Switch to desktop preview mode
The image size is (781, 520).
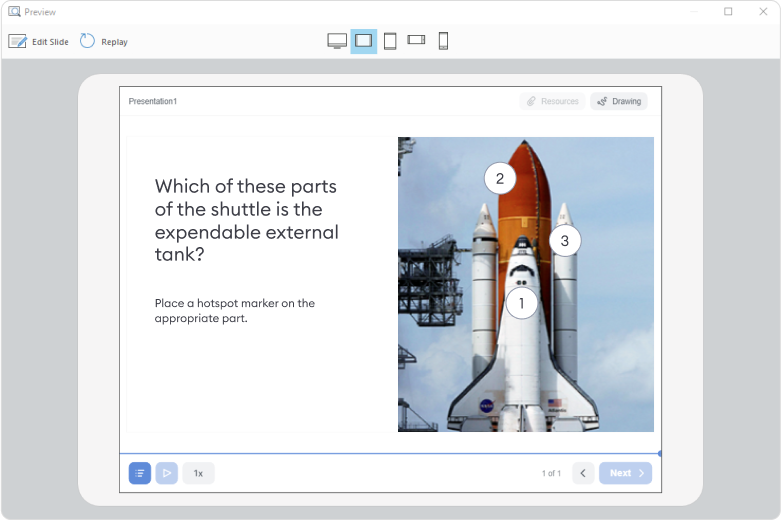pos(337,41)
